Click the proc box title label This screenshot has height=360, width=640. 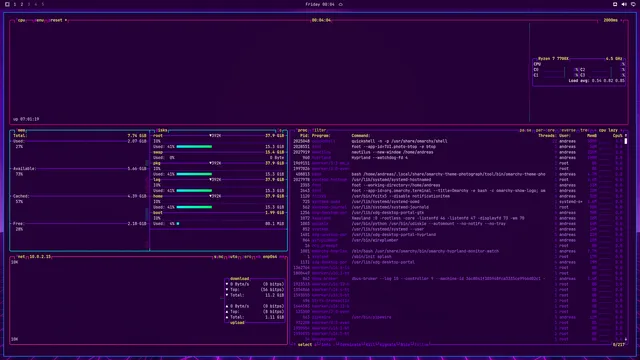(302, 130)
